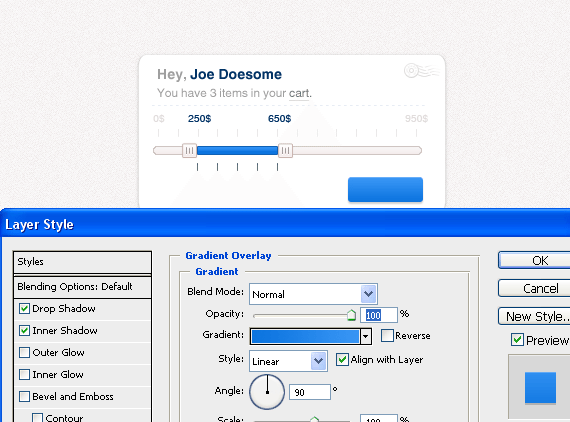This screenshot has width=570, height=422.
Task: Click the blue style preview thumbnail
Action: (540, 388)
